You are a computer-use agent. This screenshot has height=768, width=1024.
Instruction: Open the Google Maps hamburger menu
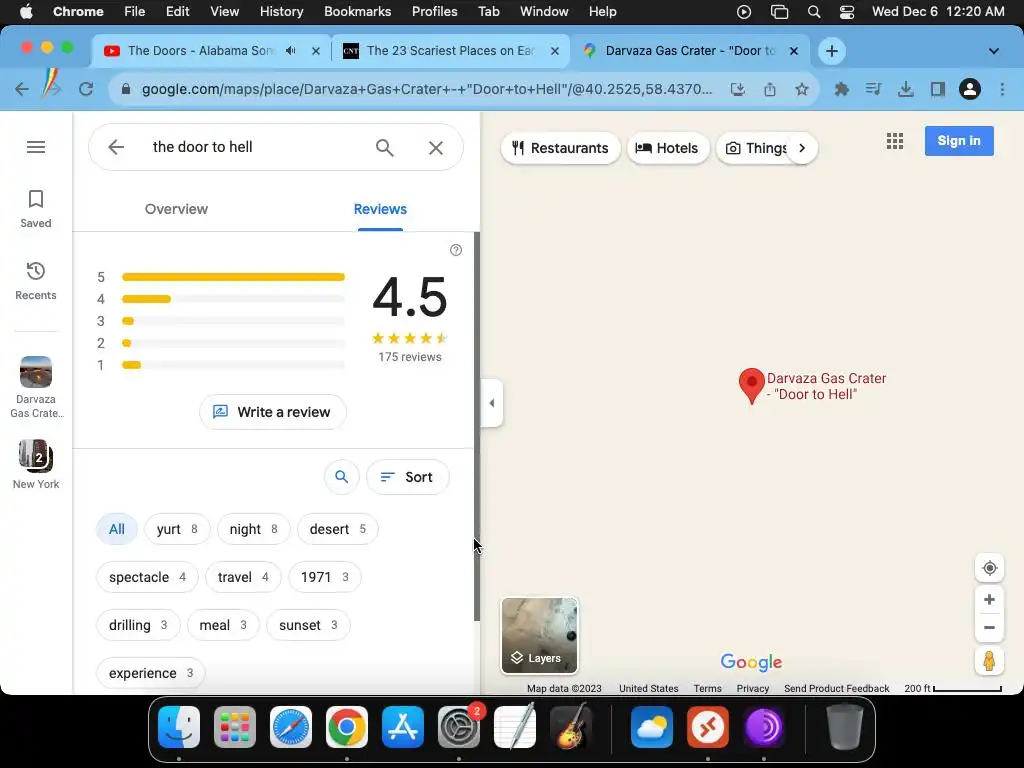point(36,147)
